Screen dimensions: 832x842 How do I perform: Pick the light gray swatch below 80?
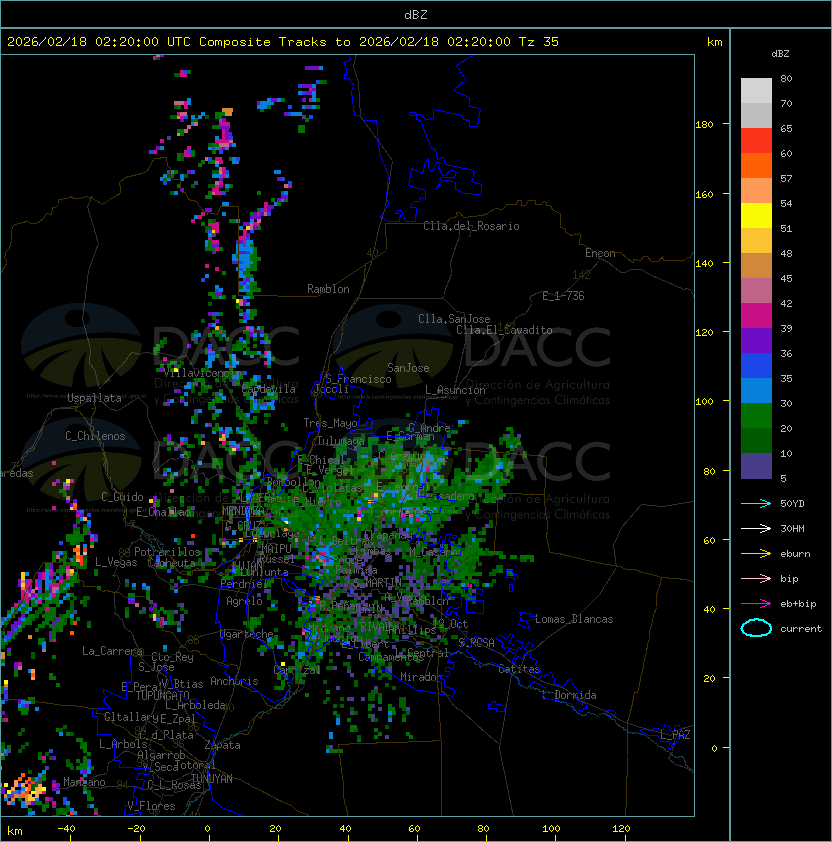[x=756, y=91]
